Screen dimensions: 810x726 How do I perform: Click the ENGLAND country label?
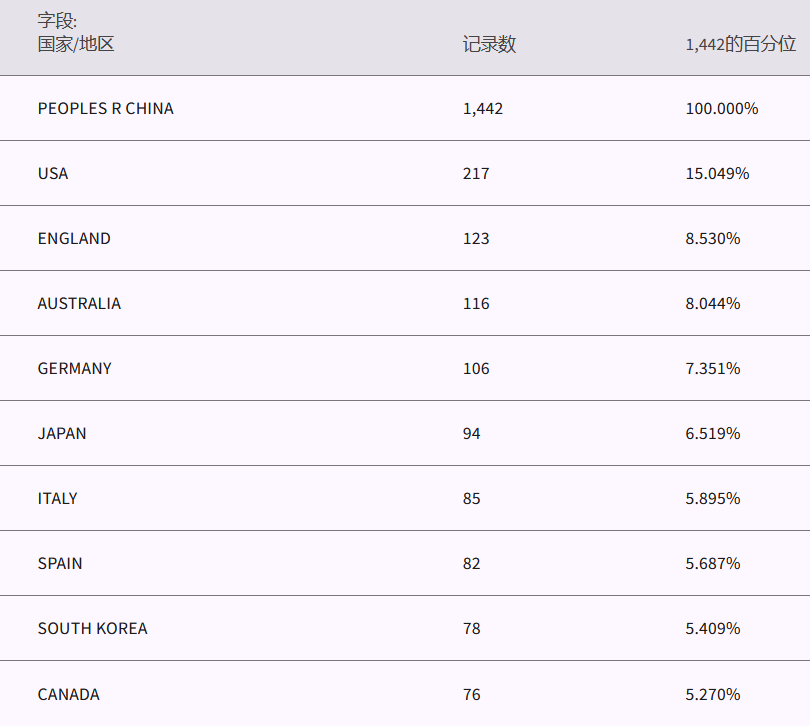coord(74,238)
